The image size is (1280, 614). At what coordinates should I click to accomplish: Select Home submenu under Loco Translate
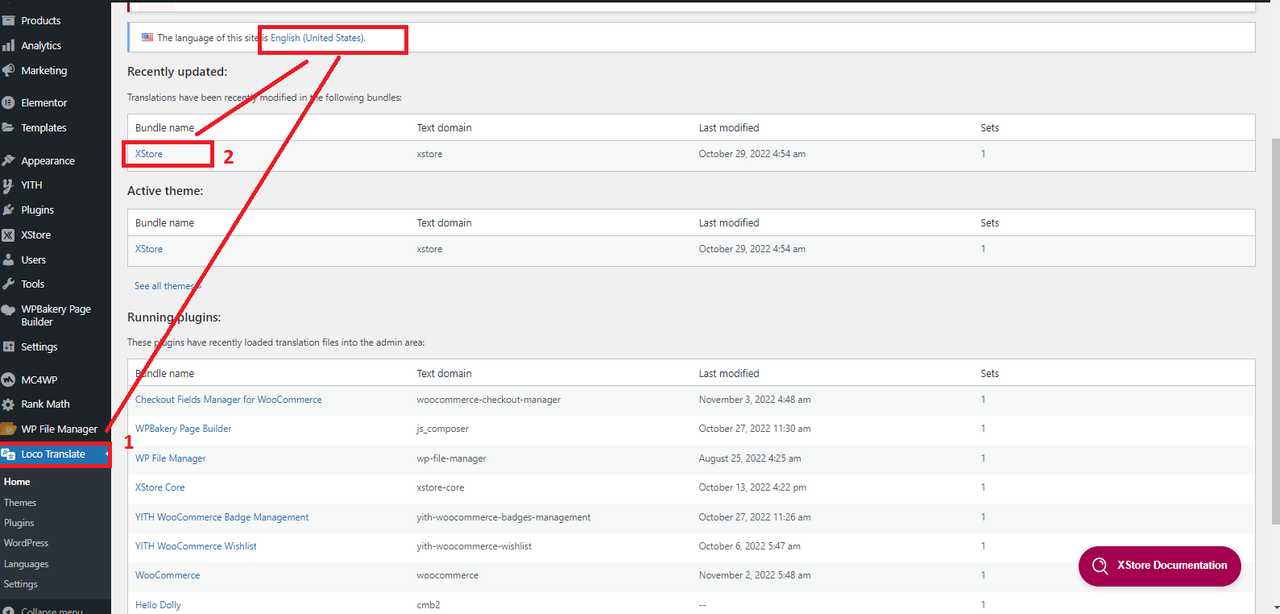[17, 482]
